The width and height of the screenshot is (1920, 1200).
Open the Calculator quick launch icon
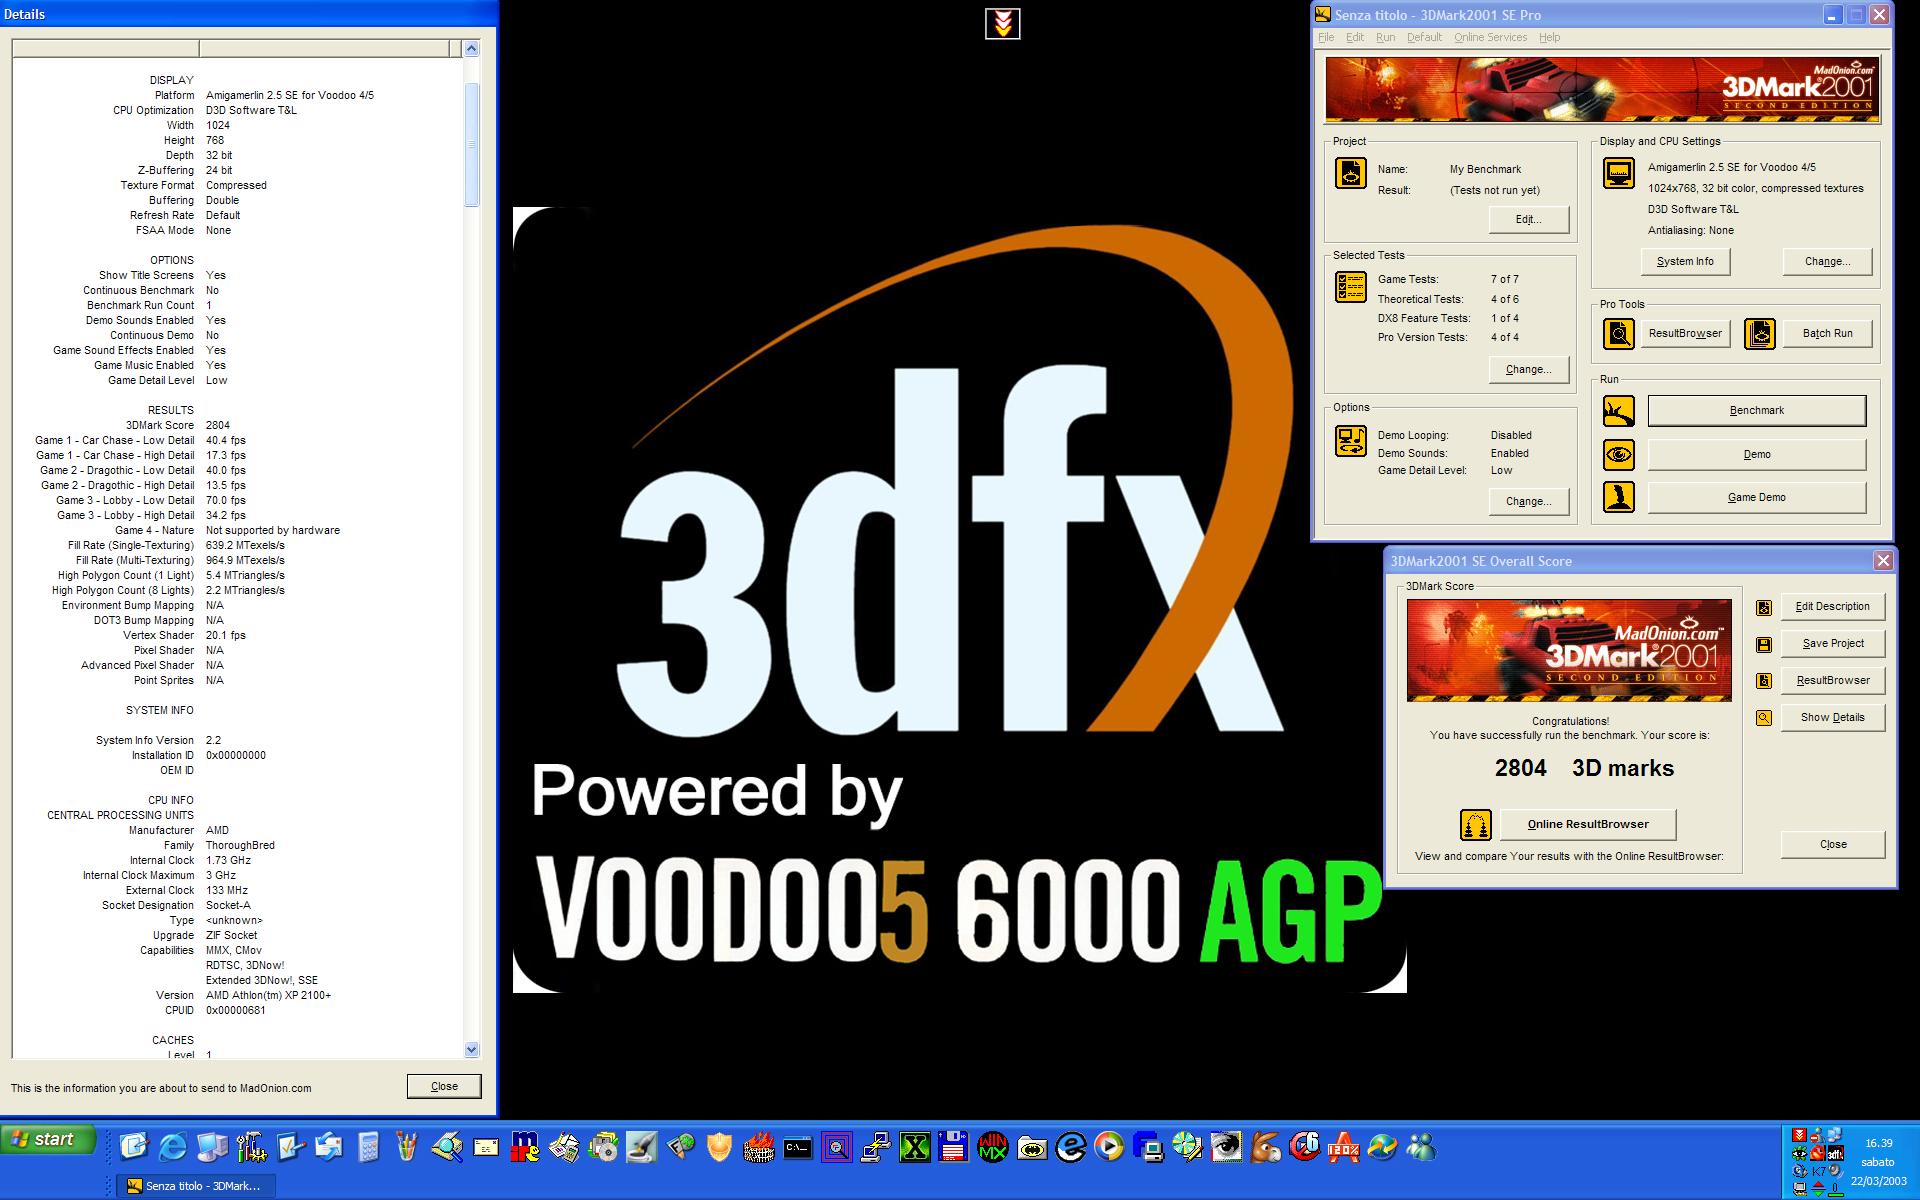tap(368, 1146)
